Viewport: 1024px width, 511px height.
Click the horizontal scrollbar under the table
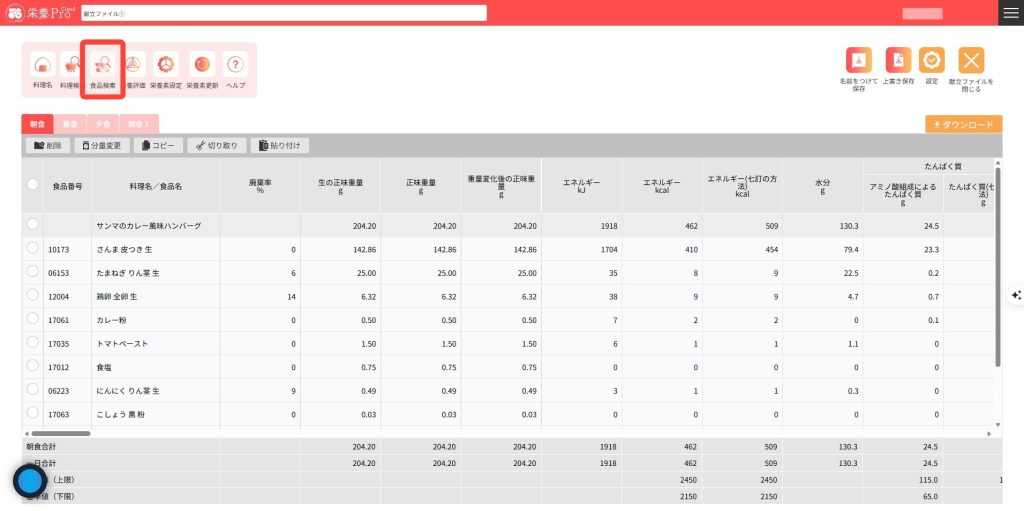click(60, 433)
